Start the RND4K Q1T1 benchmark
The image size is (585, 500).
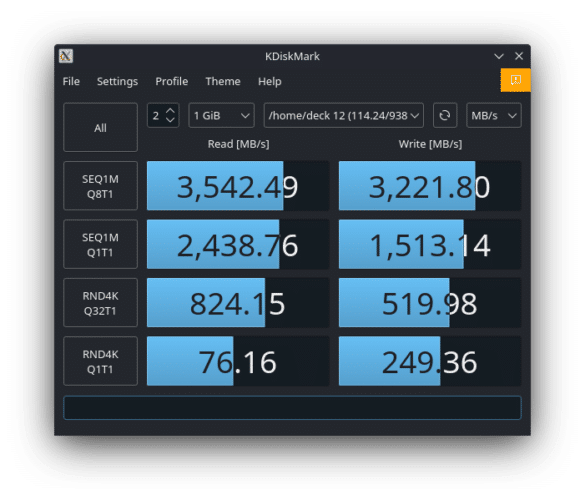coord(100,361)
